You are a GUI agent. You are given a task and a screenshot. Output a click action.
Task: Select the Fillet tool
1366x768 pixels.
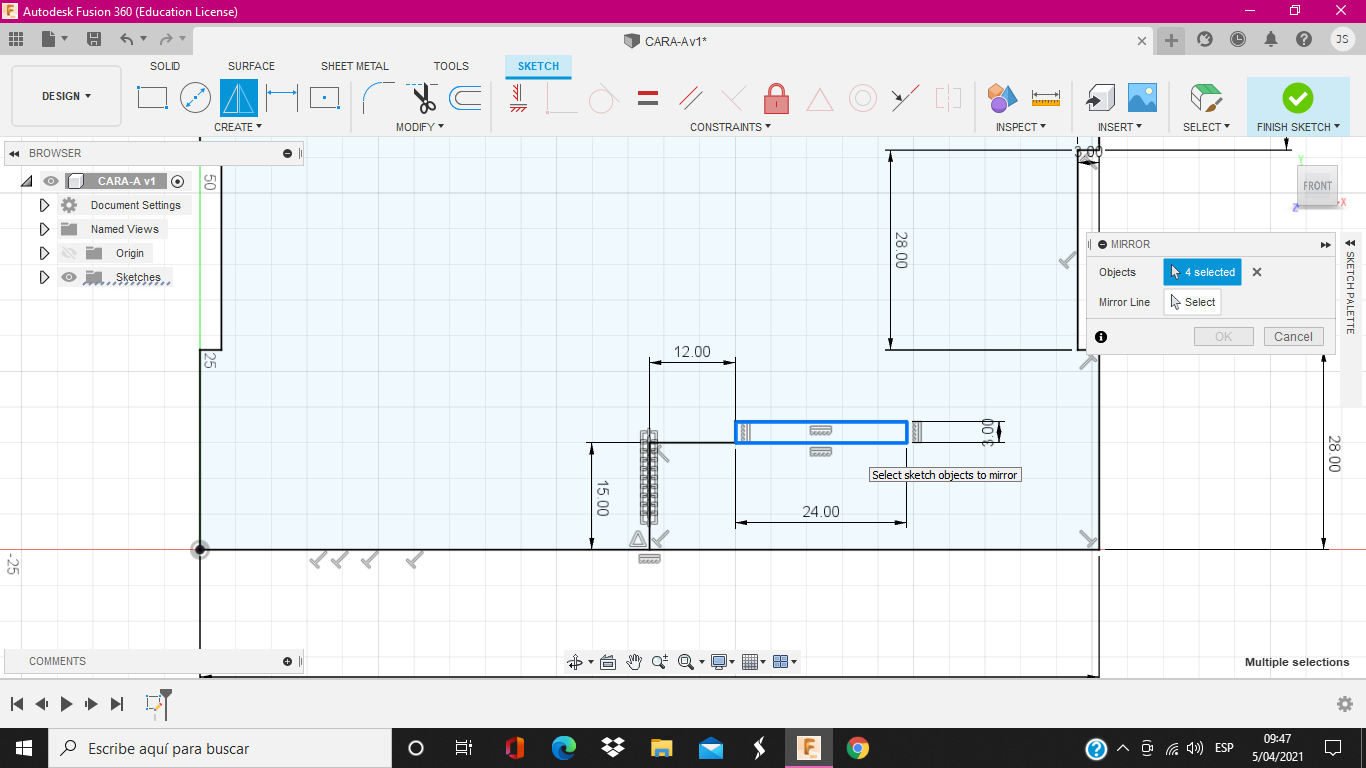coord(378,98)
